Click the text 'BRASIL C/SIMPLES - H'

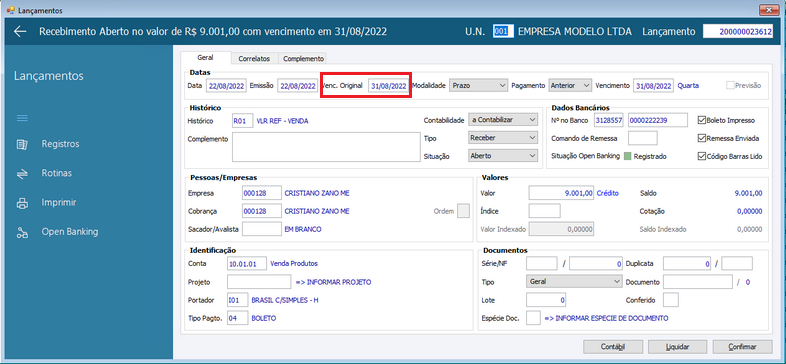[x=284, y=300]
